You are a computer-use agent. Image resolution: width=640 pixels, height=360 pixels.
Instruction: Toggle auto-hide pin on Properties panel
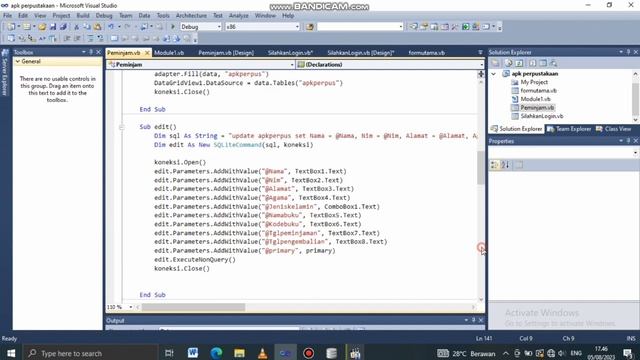[629, 141]
